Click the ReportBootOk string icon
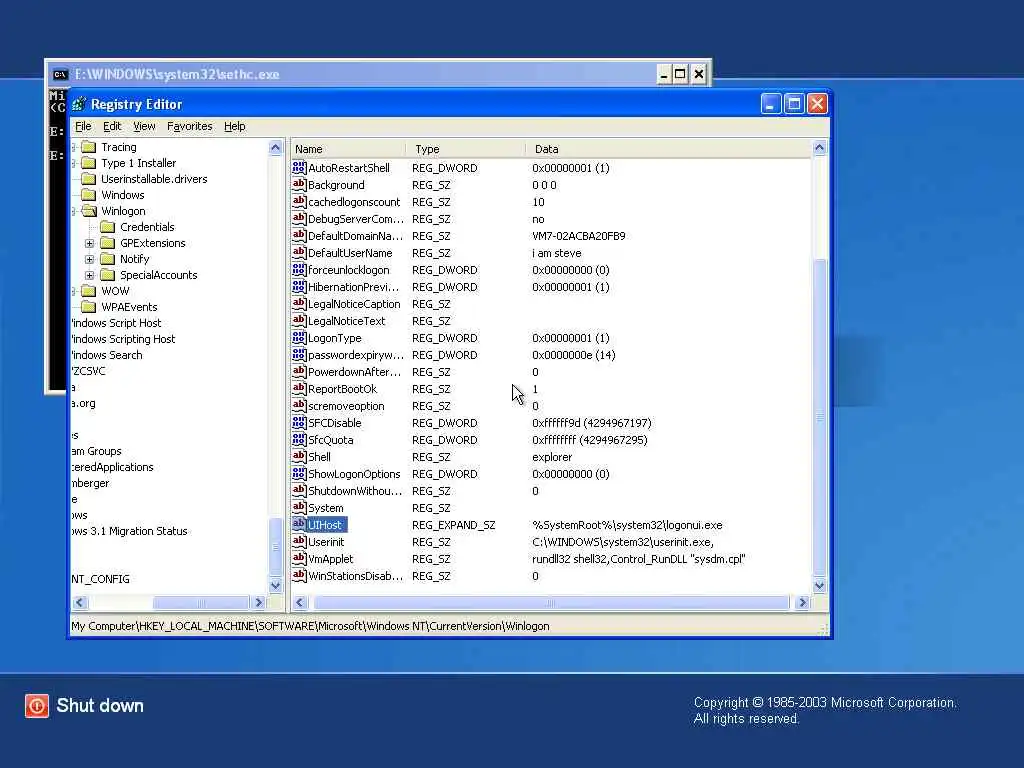The height and width of the screenshot is (768, 1024). pos(298,389)
